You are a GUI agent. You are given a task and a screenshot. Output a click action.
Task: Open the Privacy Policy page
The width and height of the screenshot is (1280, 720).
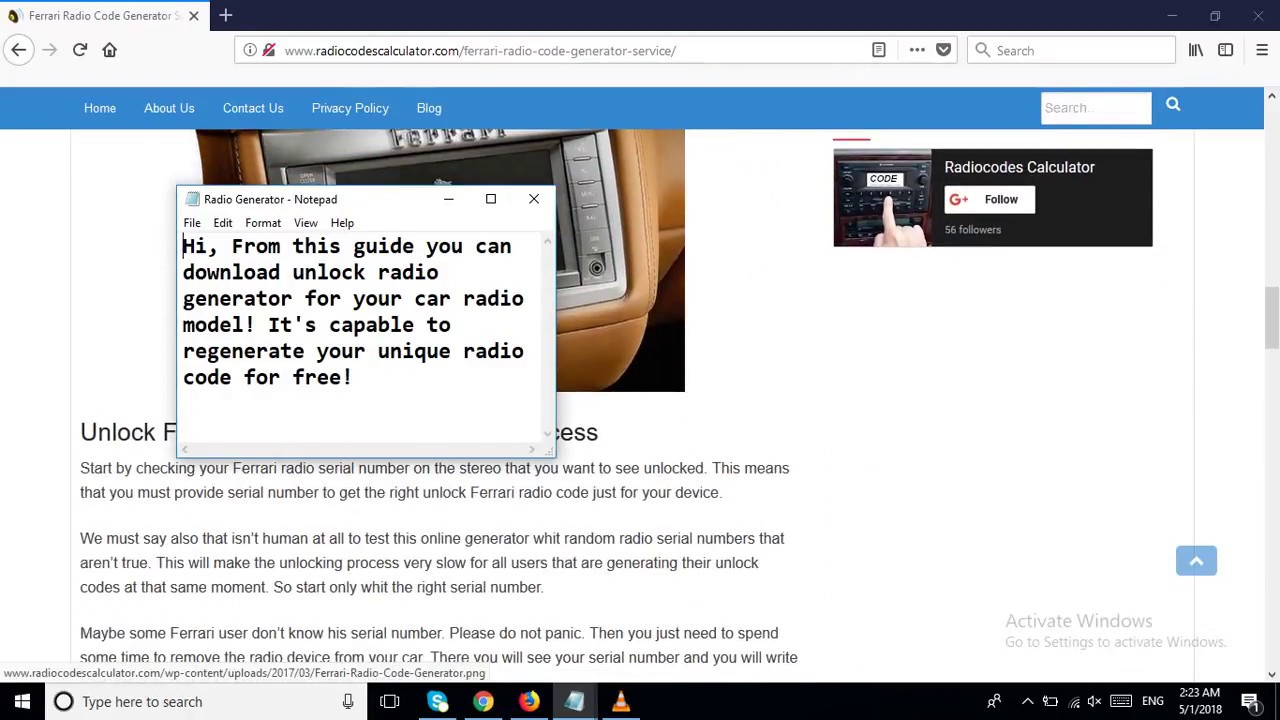click(x=350, y=108)
